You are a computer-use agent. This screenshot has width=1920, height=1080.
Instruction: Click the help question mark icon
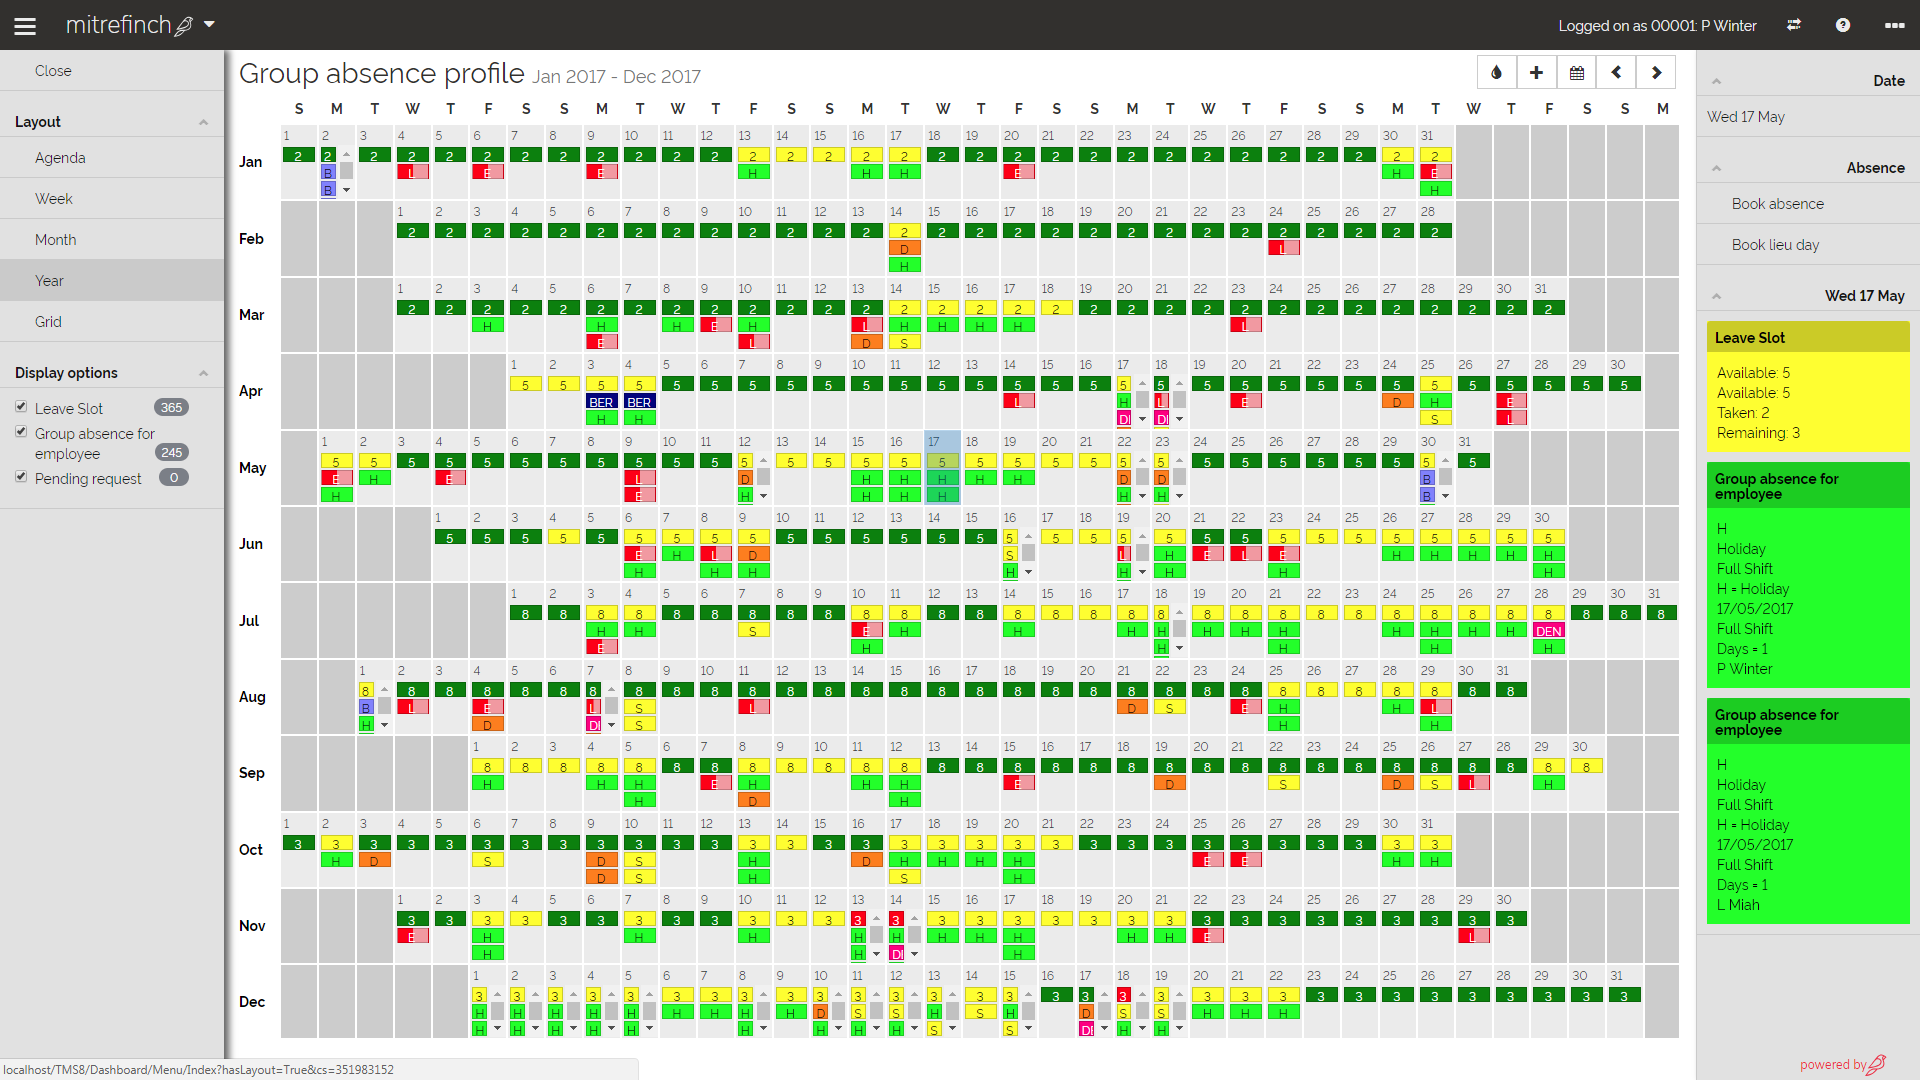click(1842, 26)
